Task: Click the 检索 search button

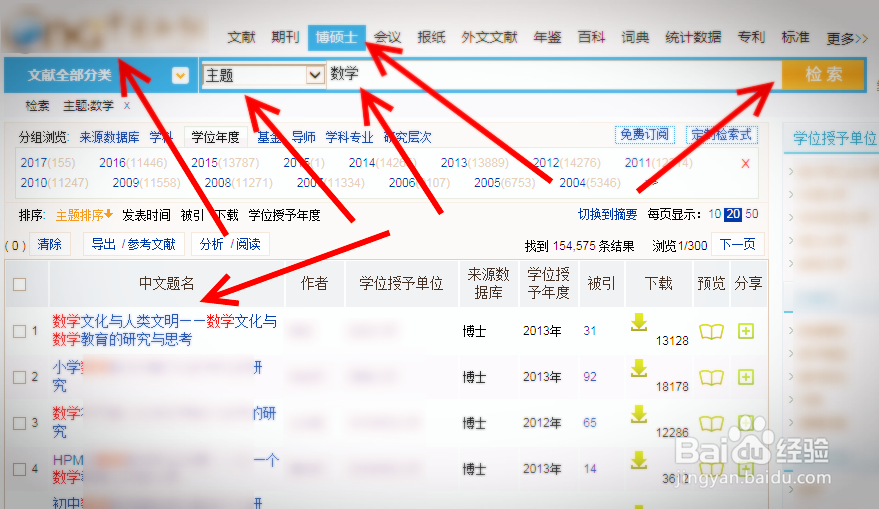Action: coord(824,75)
